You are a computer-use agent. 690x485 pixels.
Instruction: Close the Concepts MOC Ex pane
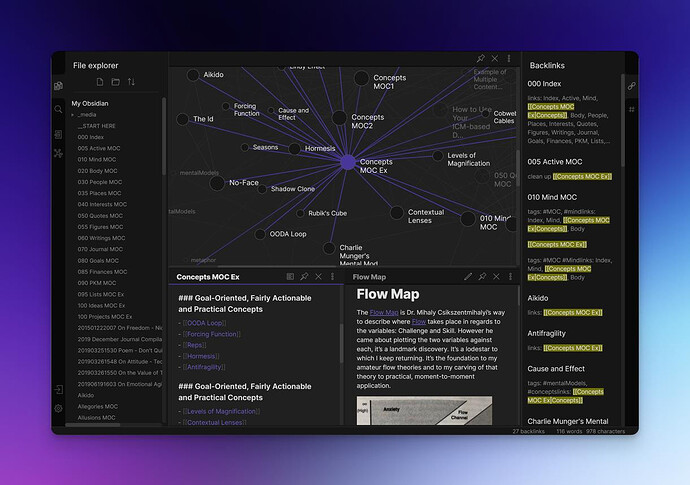click(x=318, y=276)
